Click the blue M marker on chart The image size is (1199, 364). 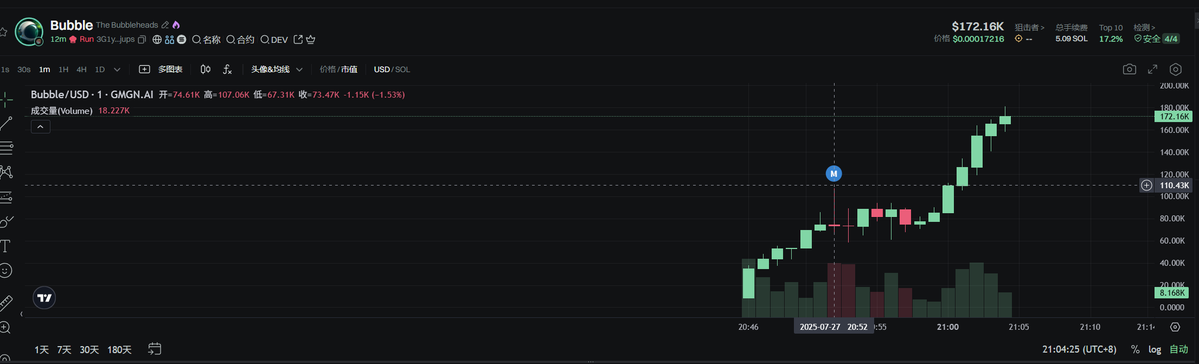coord(833,174)
